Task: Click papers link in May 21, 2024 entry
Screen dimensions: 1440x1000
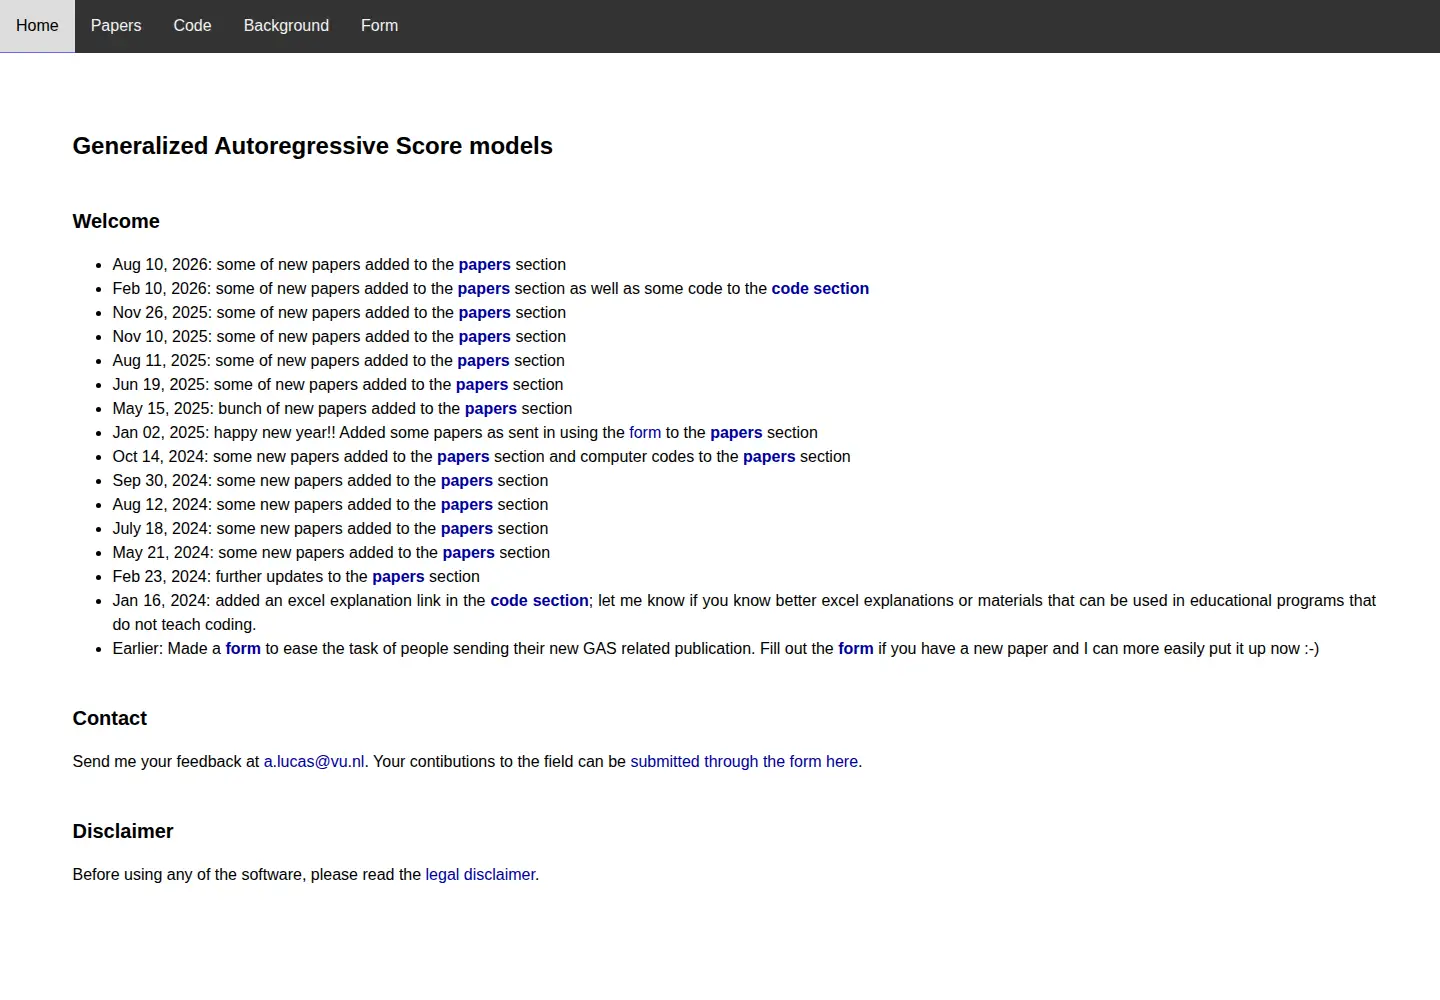Action: click(469, 553)
